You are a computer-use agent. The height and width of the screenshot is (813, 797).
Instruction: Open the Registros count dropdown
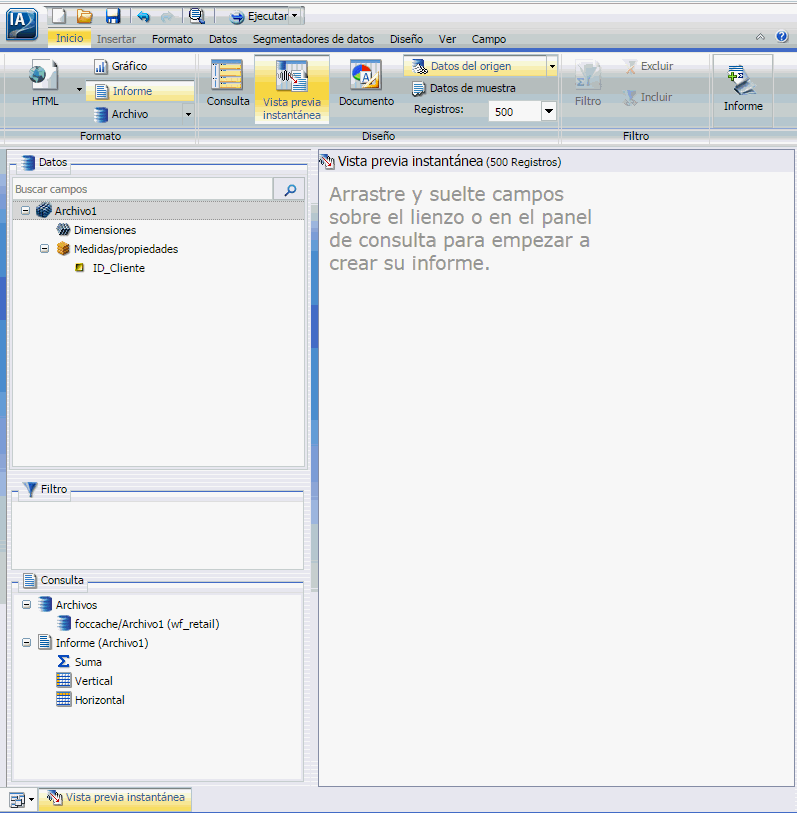click(x=549, y=111)
